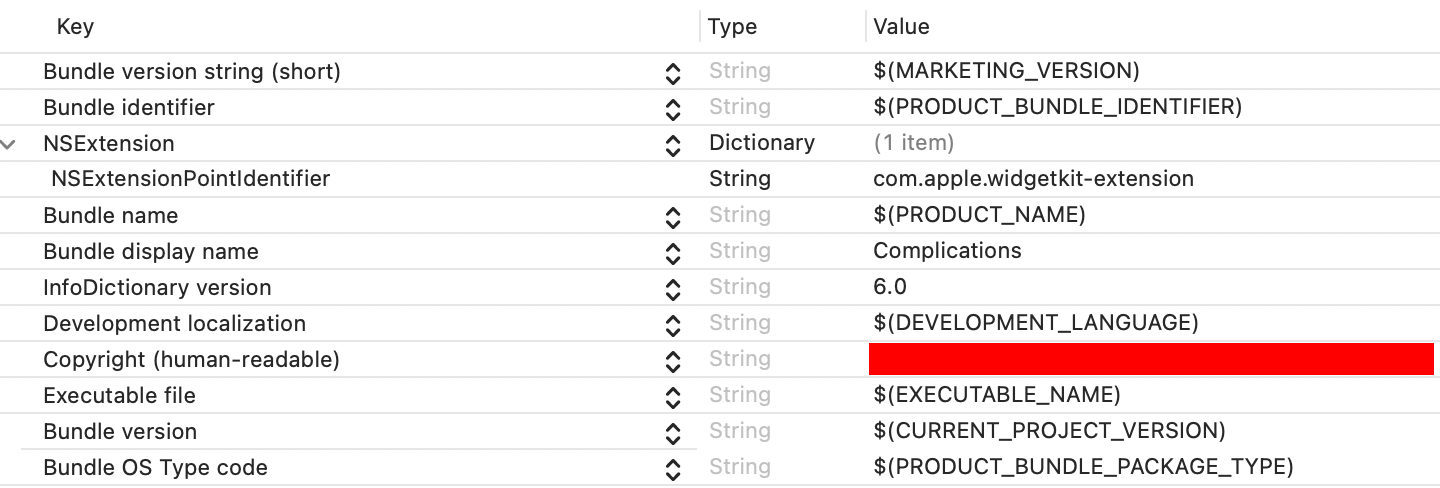Click the Dictionary type of NSExtension

point(762,143)
